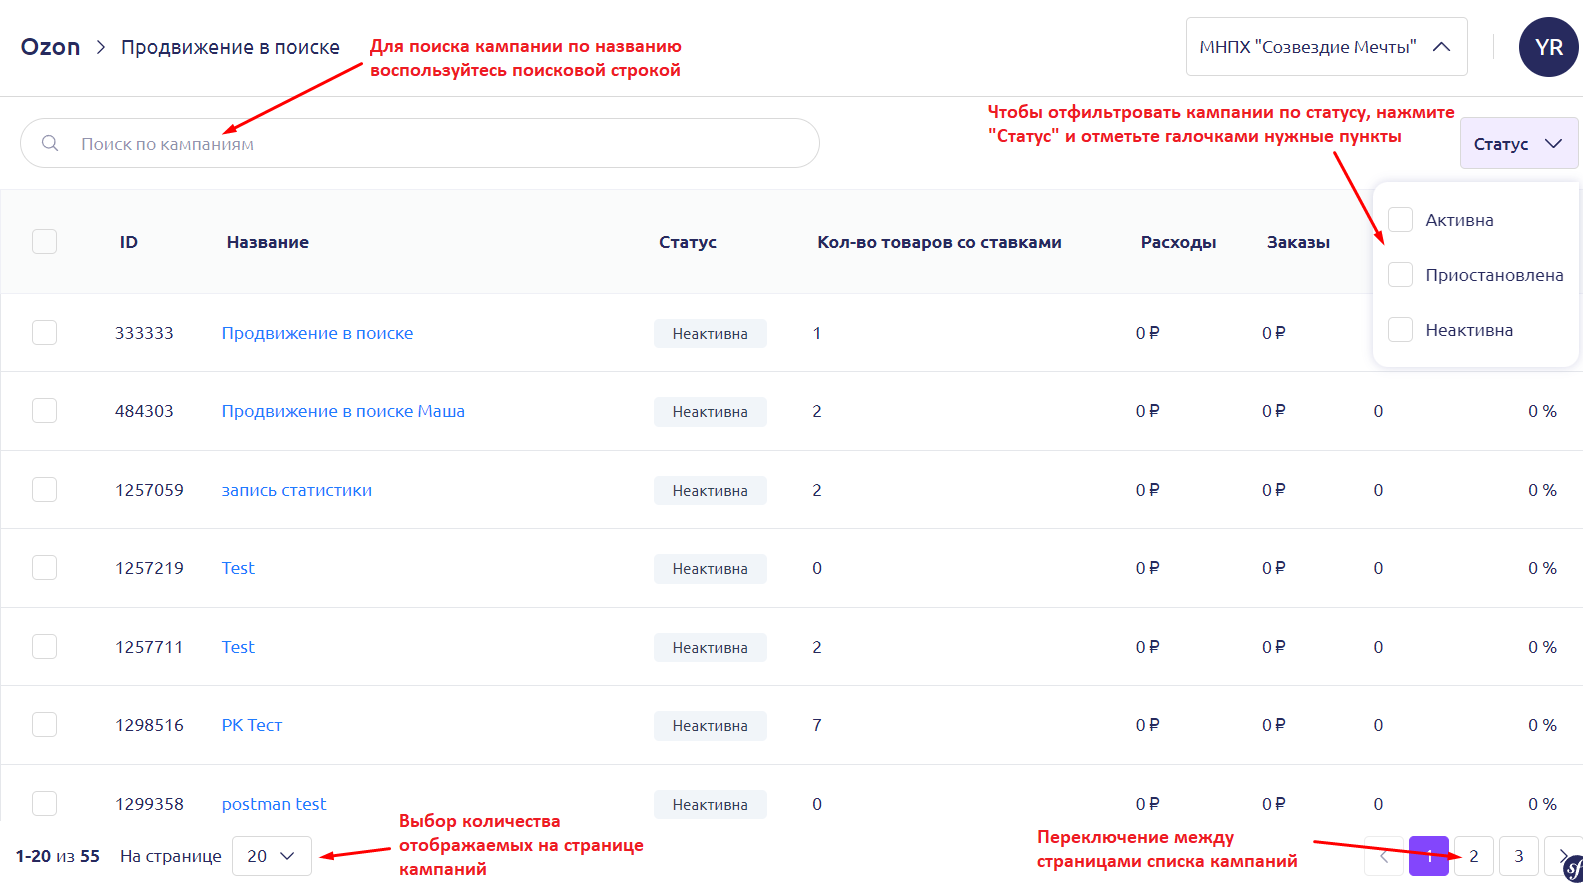Go to the previous page arrow
The width and height of the screenshot is (1583, 886).
click(1384, 856)
